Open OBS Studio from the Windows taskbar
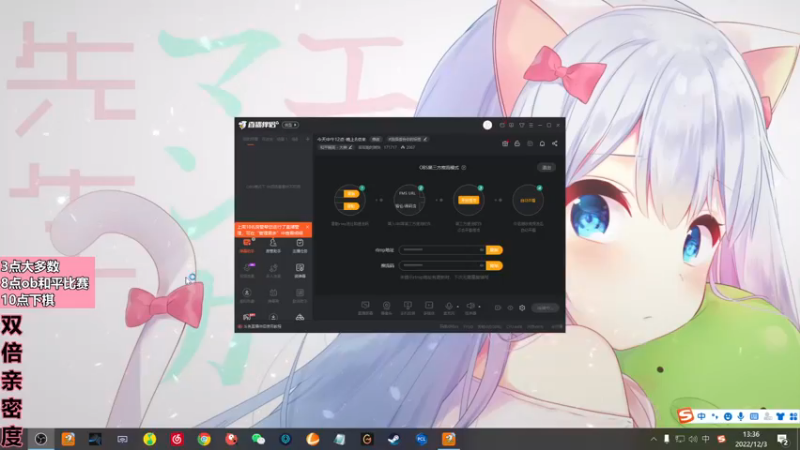 pyautogui.click(x=41, y=439)
